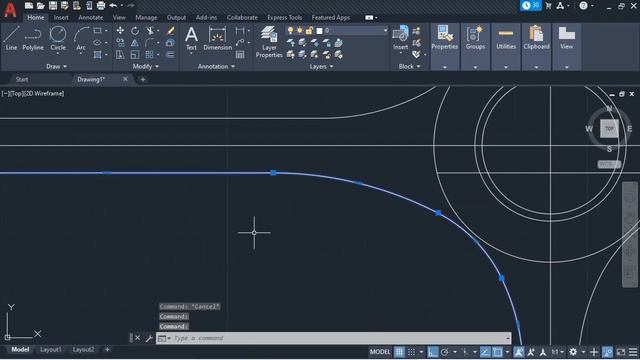Click the Insert block icon

click(x=400, y=38)
